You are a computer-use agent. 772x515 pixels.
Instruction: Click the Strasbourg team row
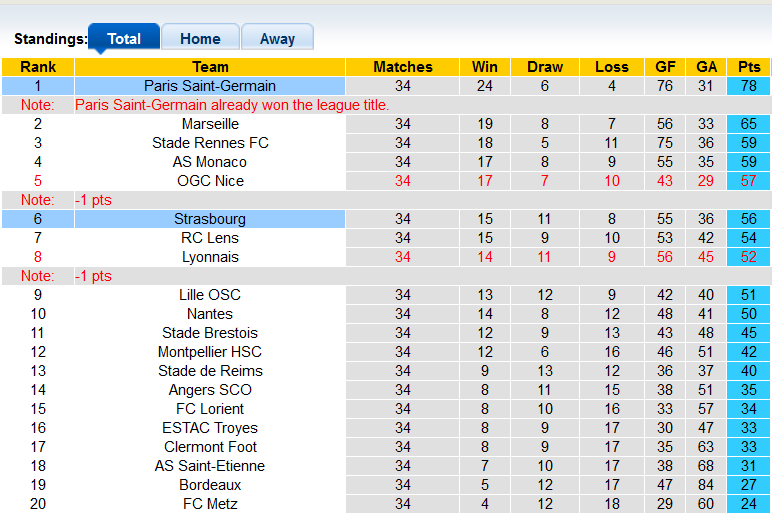click(210, 219)
